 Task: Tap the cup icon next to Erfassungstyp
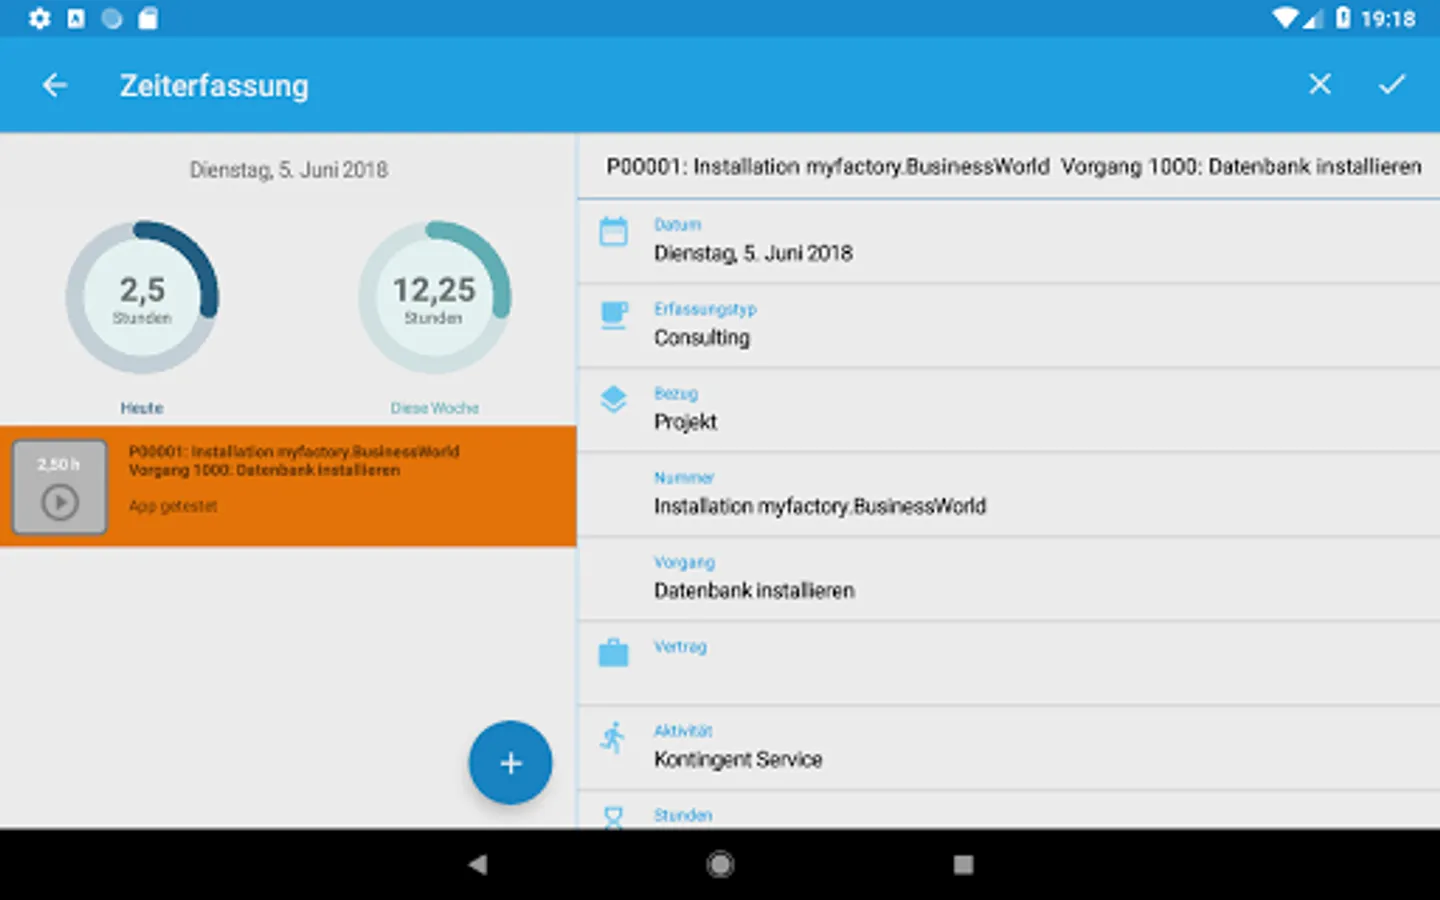(613, 316)
